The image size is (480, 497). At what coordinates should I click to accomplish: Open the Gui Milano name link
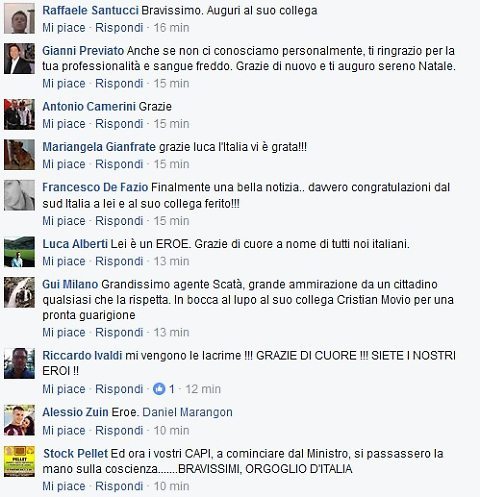[x=70, y=284]
